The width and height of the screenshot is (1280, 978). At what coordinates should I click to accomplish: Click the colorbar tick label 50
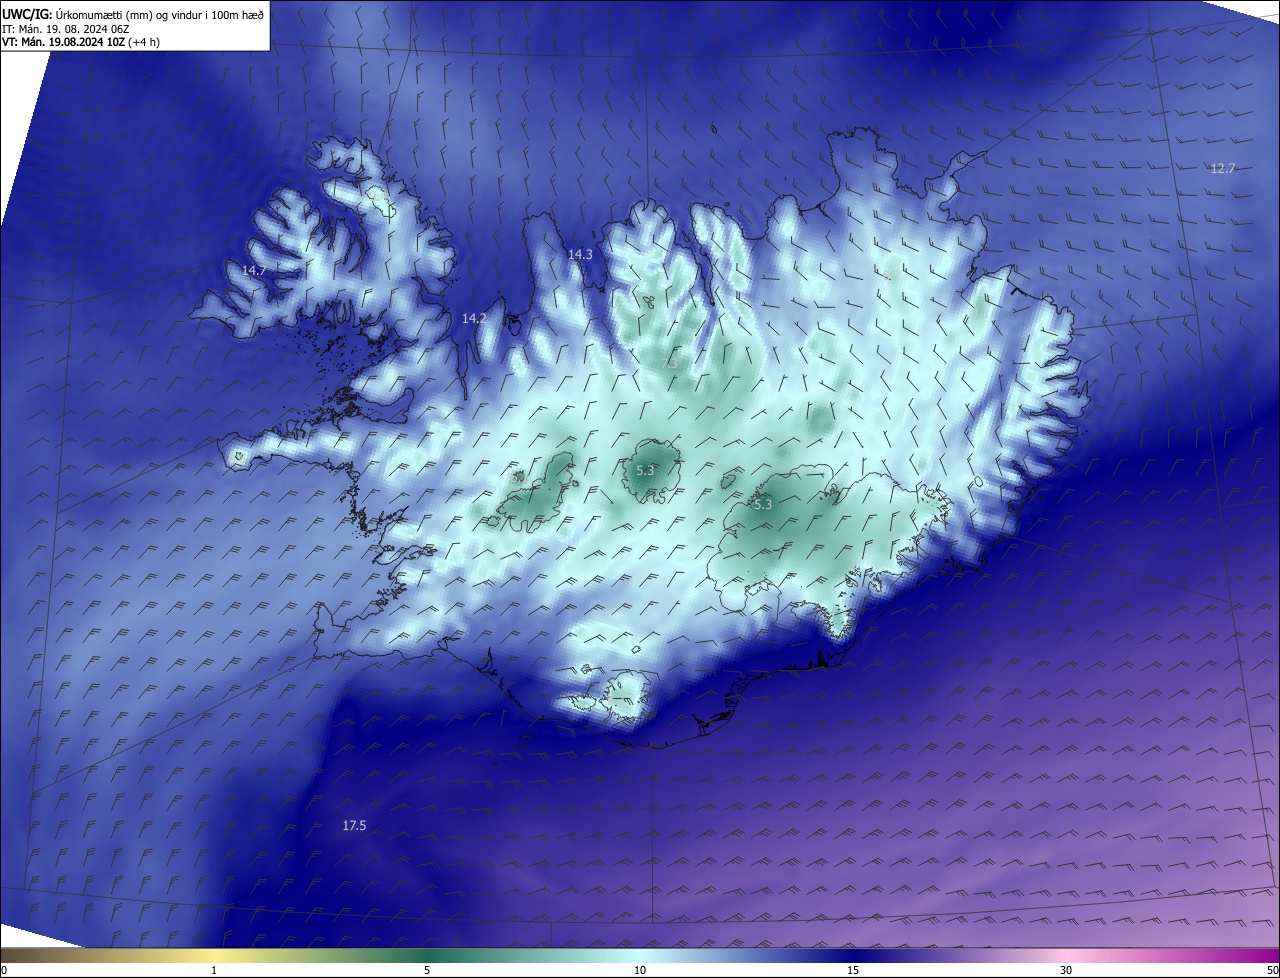click(x=1272, y=970)
